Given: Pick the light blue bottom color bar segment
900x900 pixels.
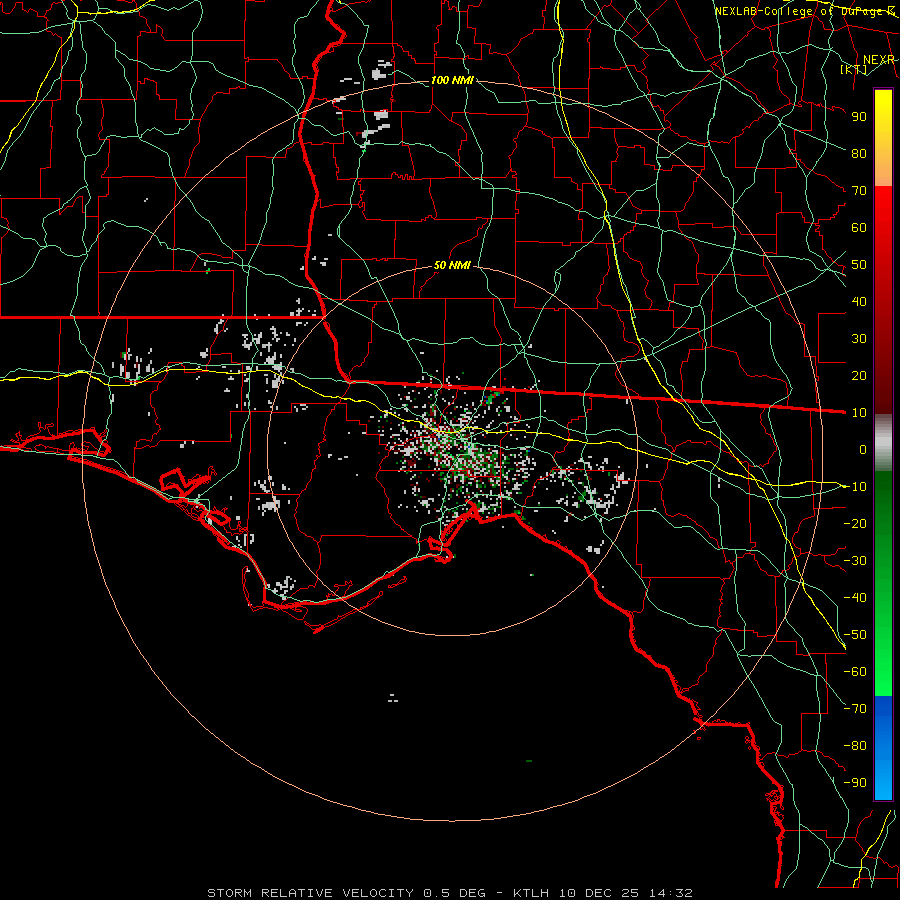Looking at the screenshot, I should pyautogui.click(x=883, y=781).
